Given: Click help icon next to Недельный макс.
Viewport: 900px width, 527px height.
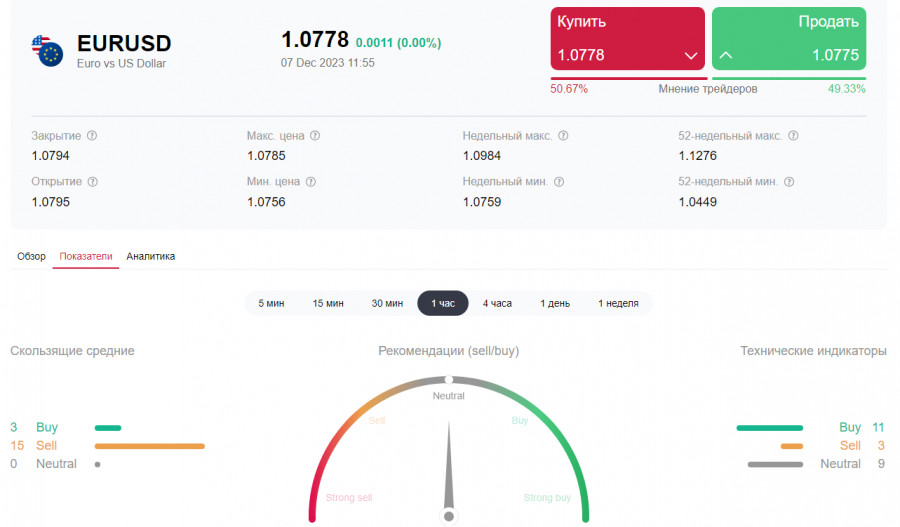Looking at the screenshot, I should (x=563, y=135).
